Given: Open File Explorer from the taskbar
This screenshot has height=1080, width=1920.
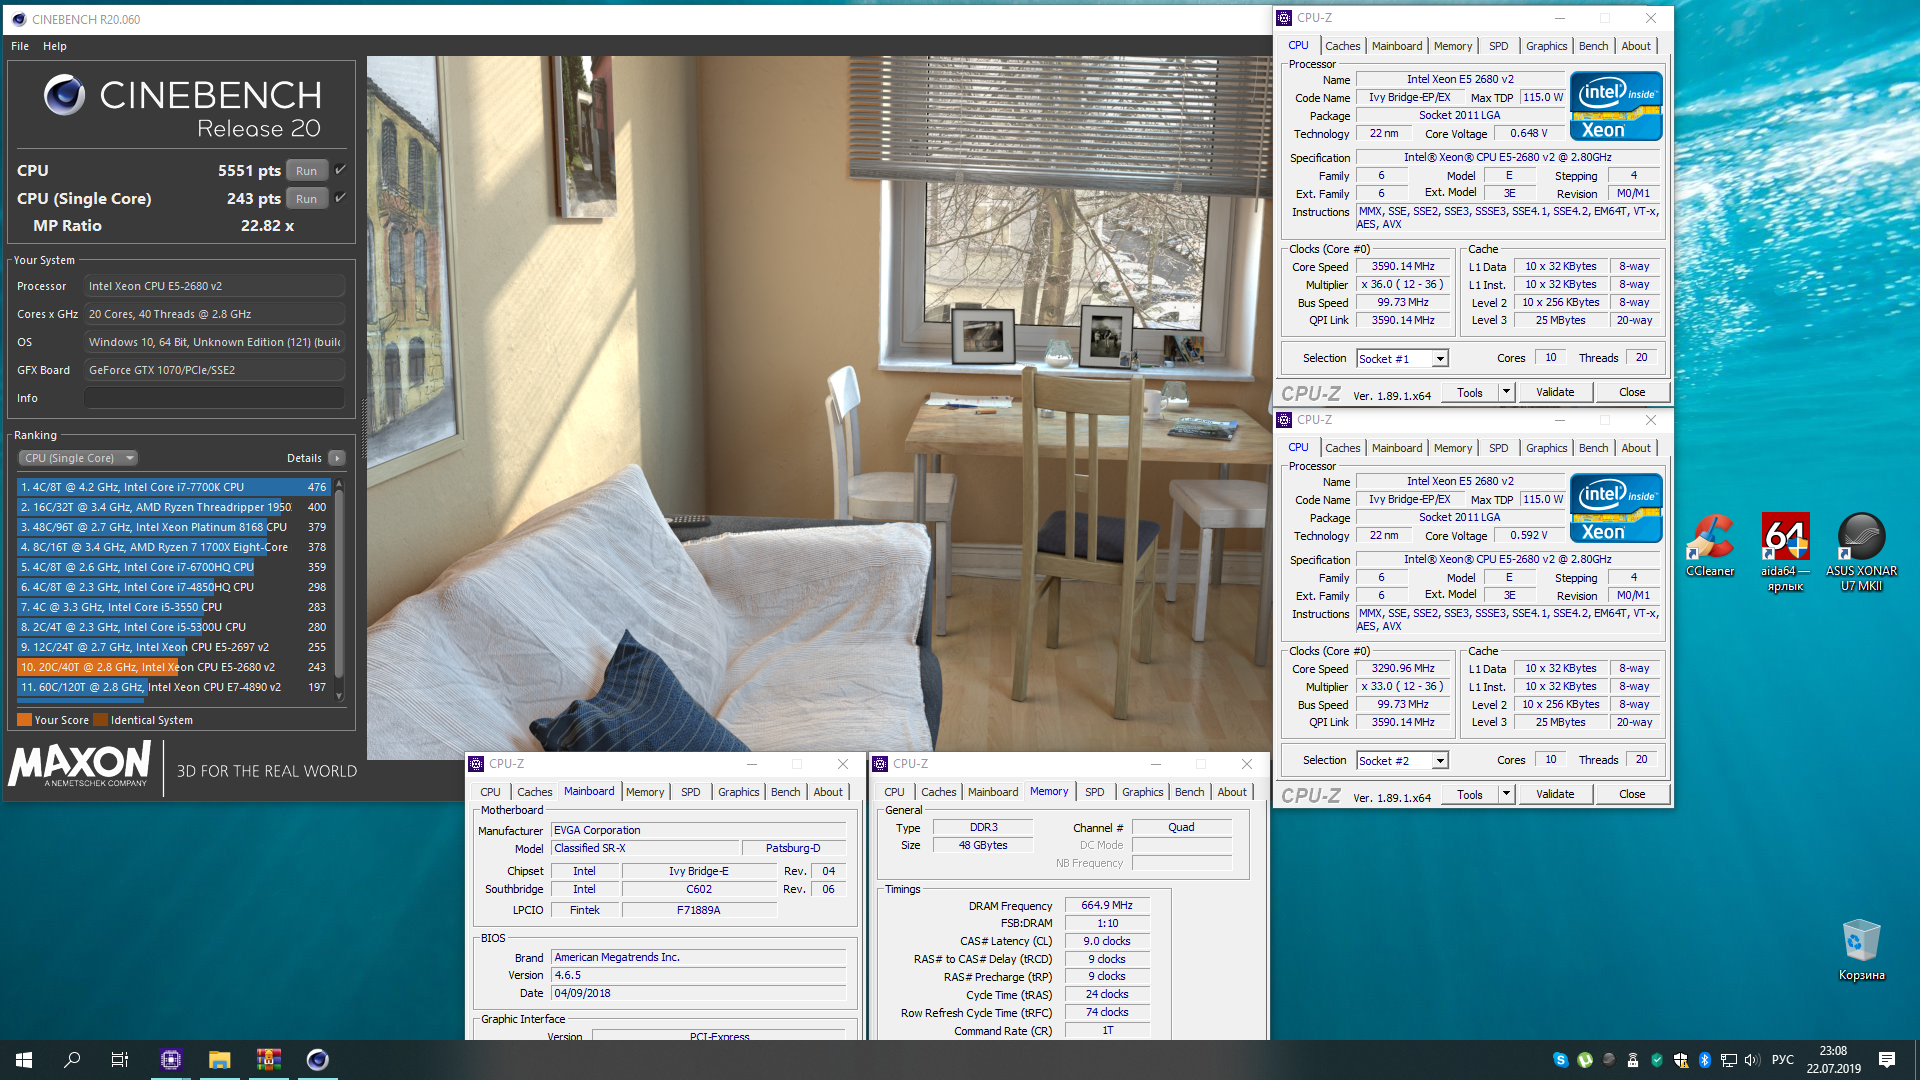Looking at the screenshot, I should [x=220, y=1059].
